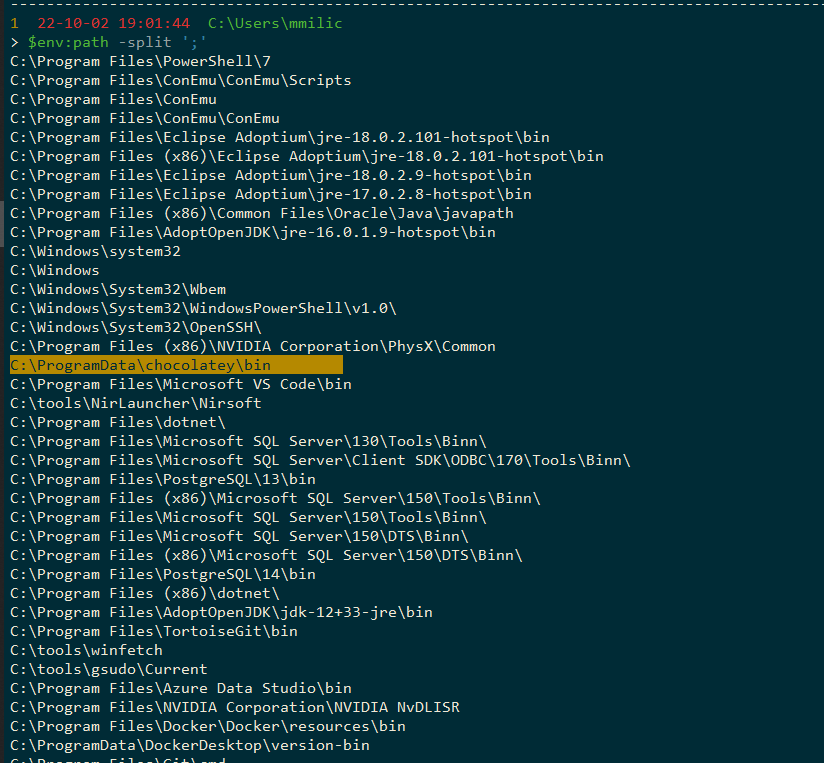Select TortoiseGit\bin path line
The width and height of the screenshot is (824, 763).
click(x=153, y=631)
